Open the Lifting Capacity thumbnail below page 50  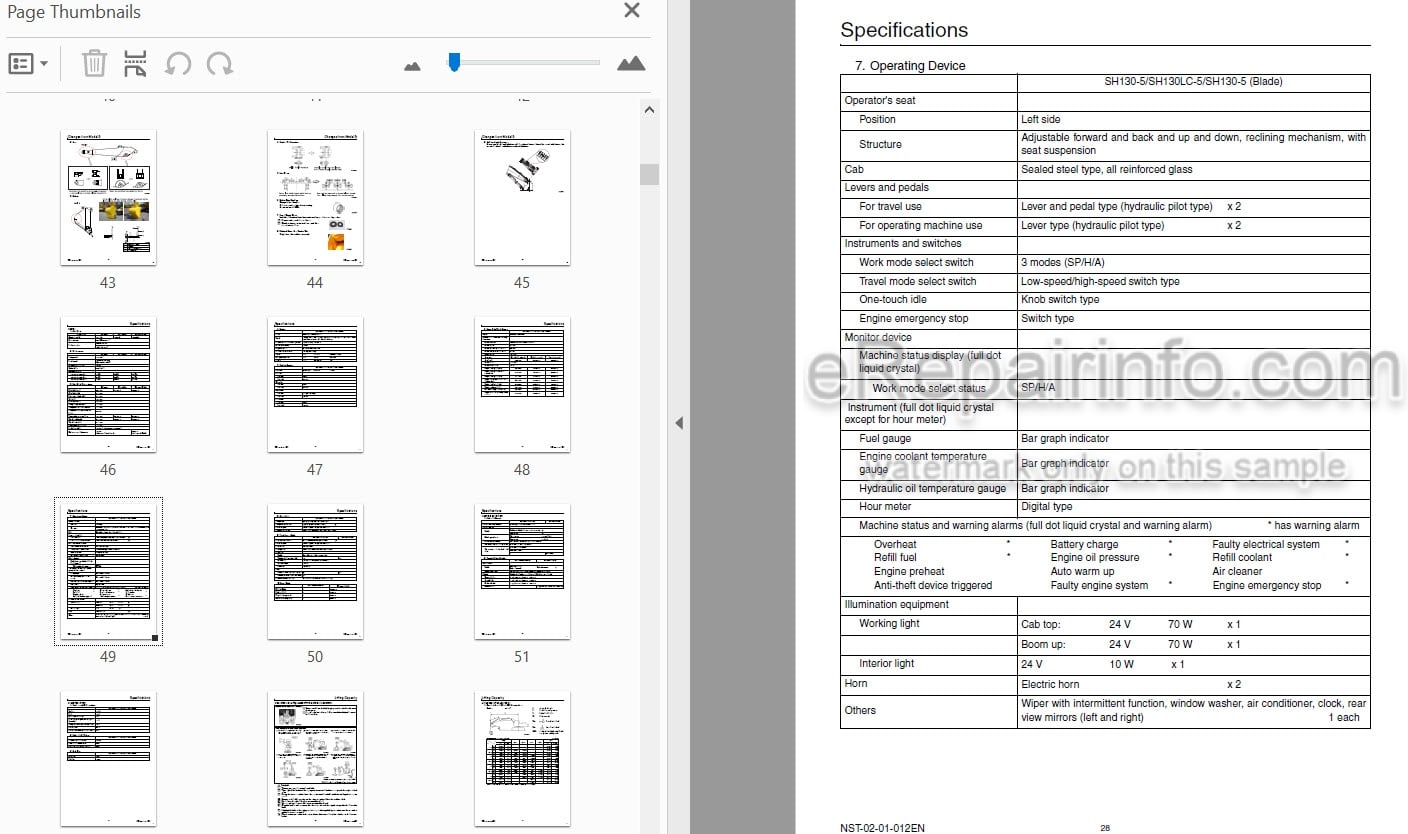tap(315, 758)
